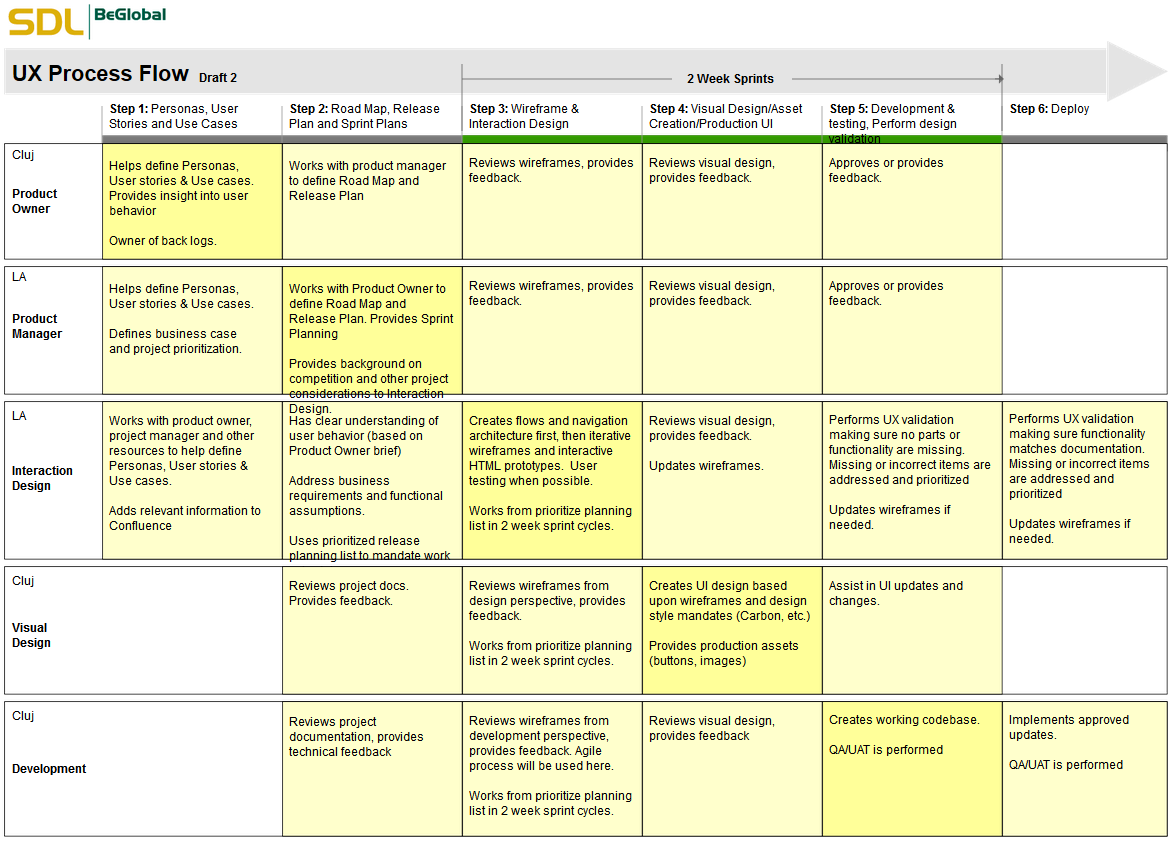Click the Product Owner row label
Screen dimensions: 1176x845
35,201
